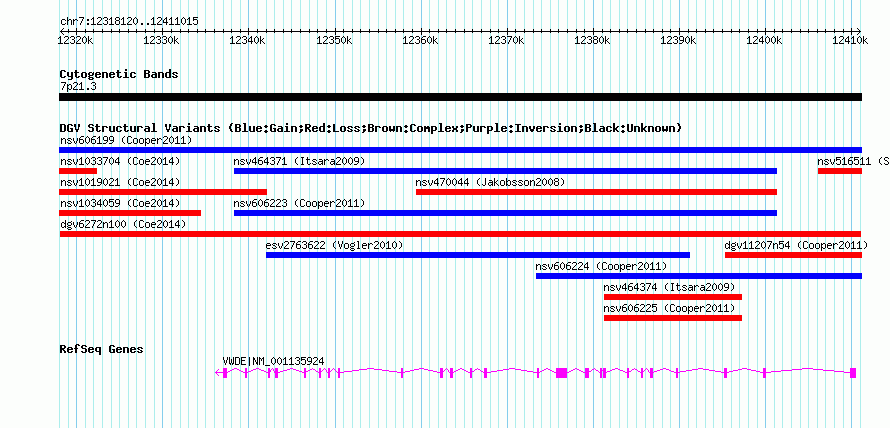
Task: Select the red nsv516511 loss bar
Action: pyautogui.click(x=840, y=171)
